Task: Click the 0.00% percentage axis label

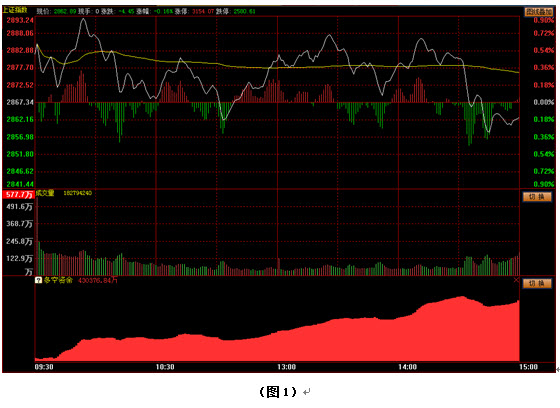Action: click(x=544, y=102)
